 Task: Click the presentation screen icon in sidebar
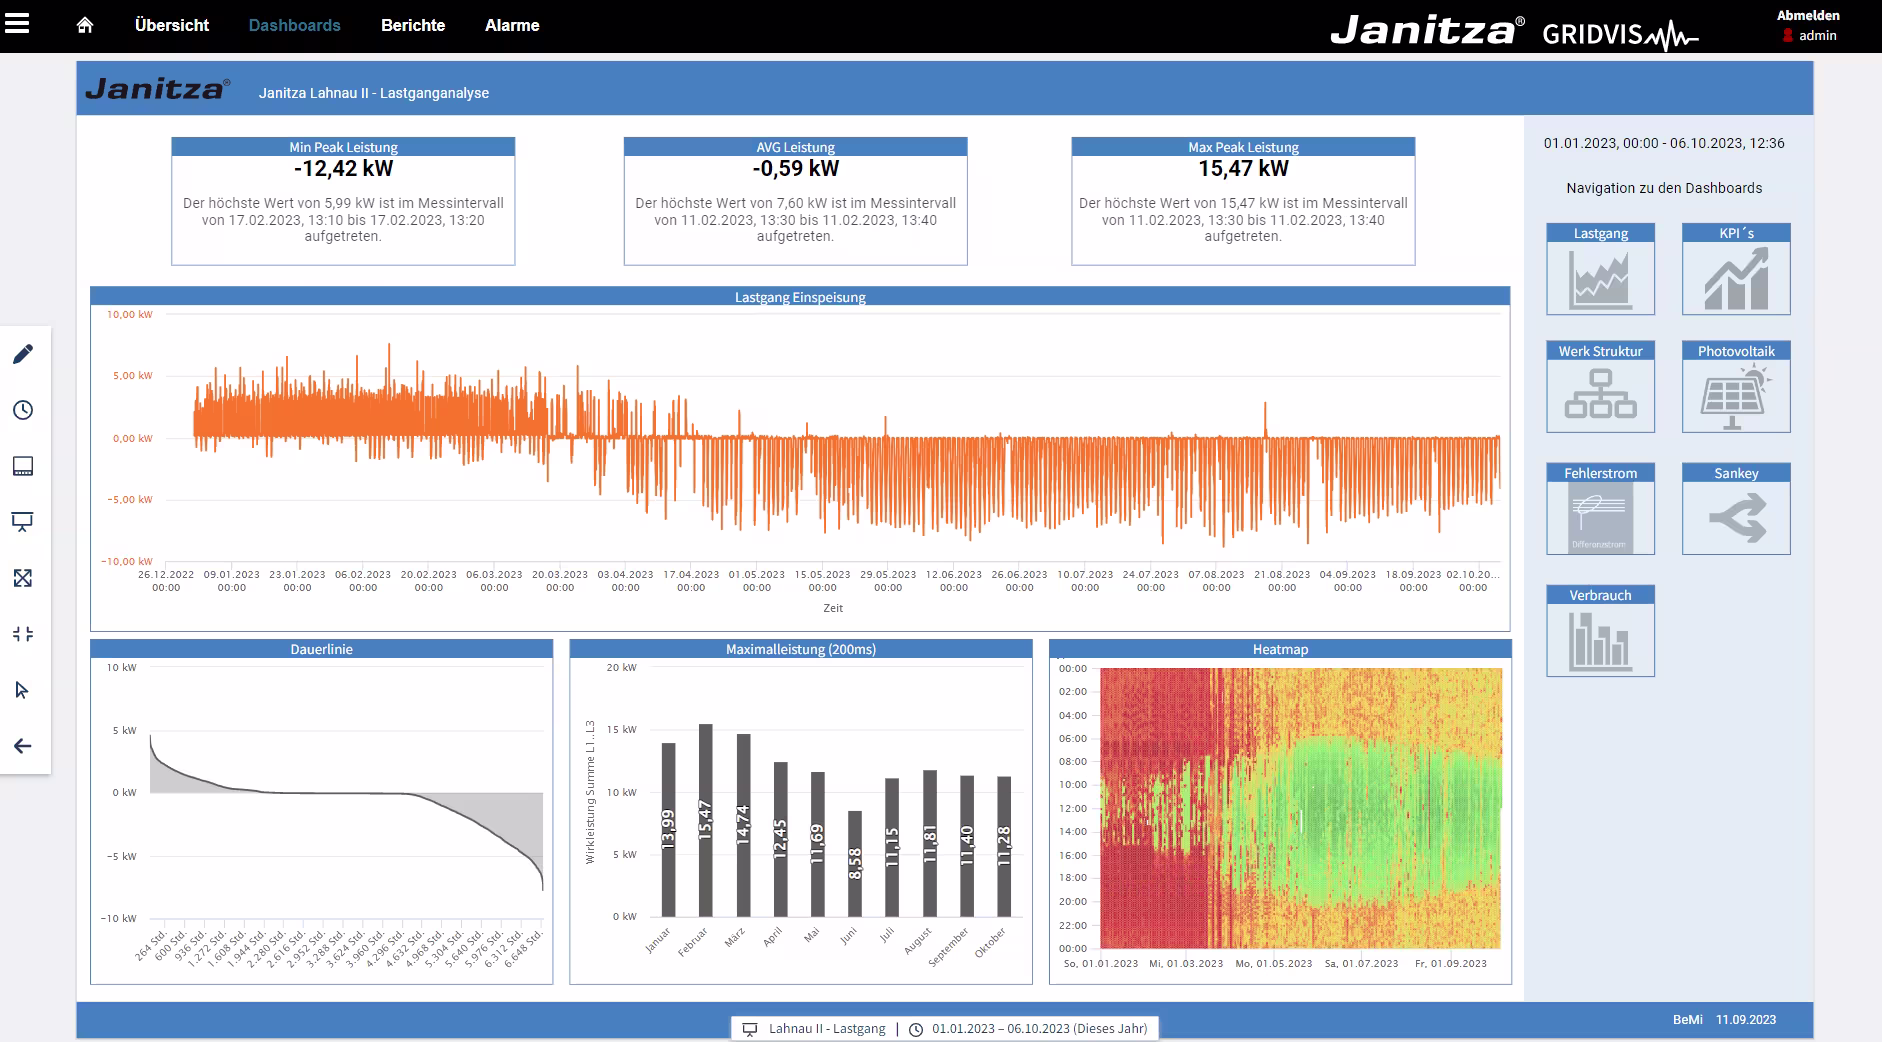point(23,522)
